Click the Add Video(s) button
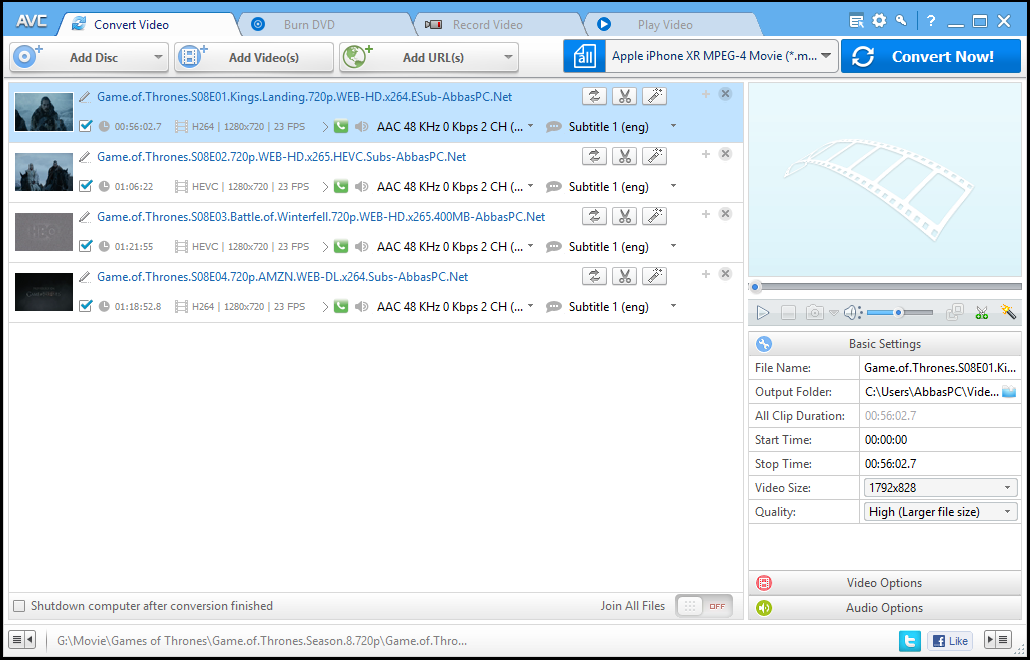Viewport: 1030px width, 660px height. pos(254,57)
